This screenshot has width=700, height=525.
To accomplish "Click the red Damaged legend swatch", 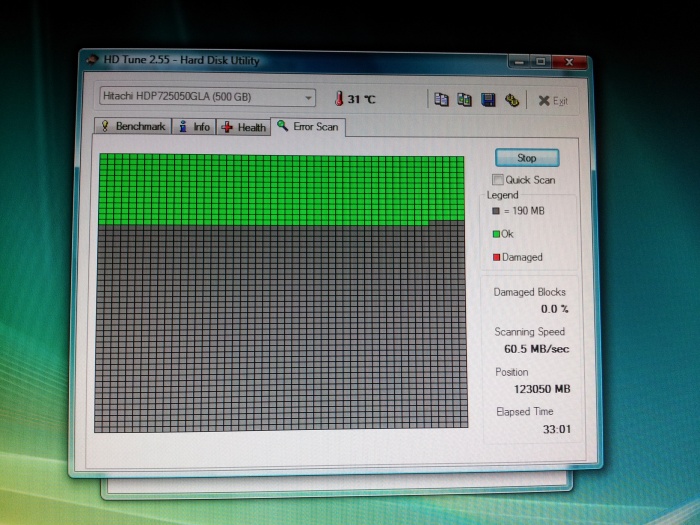I will pos(496,257).
